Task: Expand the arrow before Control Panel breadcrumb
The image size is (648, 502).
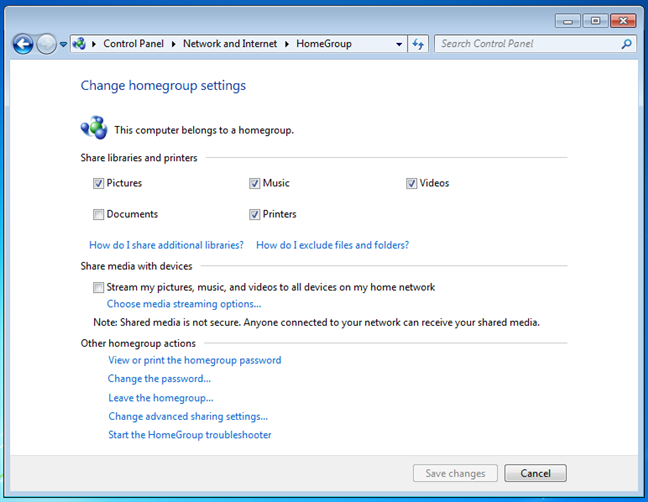Action: (x=94, y=44)
